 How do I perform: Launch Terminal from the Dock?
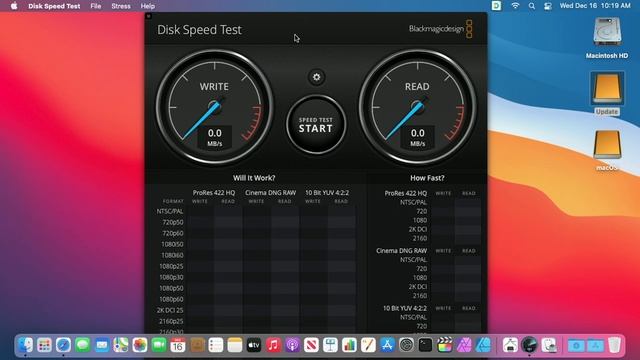pos(425,345)
